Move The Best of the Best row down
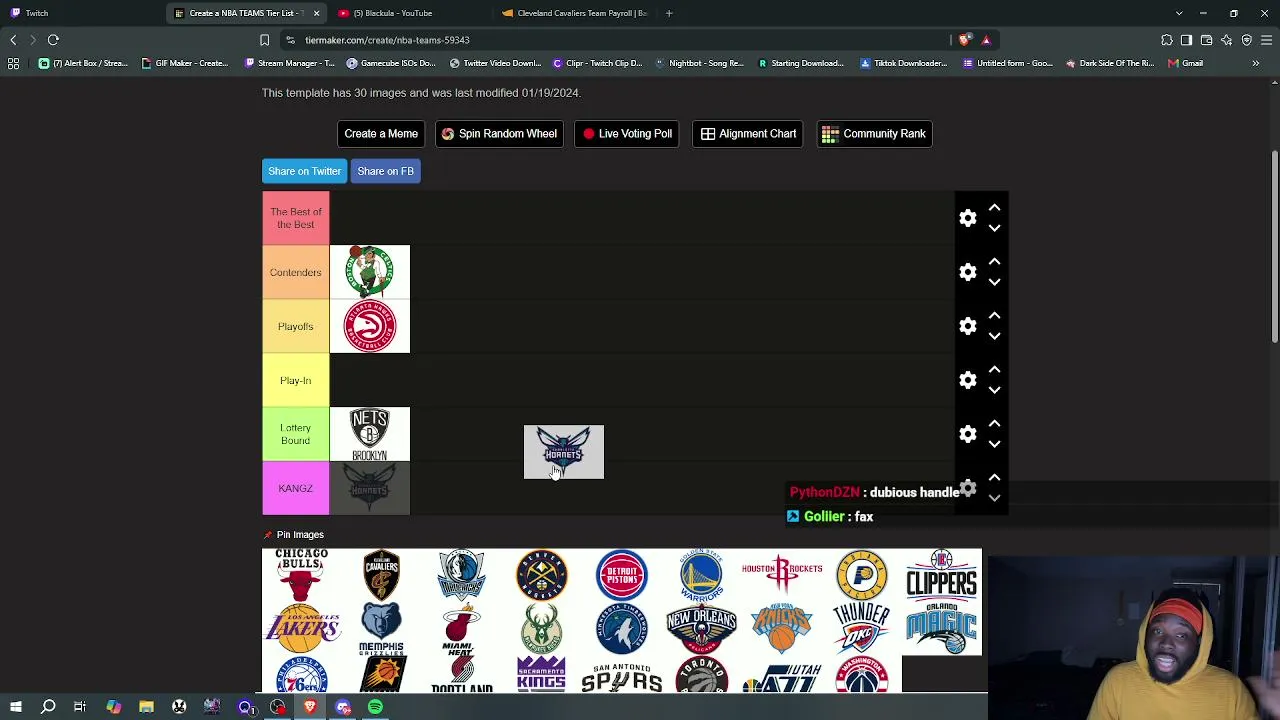1280x720 pixels. pos(994,228)
